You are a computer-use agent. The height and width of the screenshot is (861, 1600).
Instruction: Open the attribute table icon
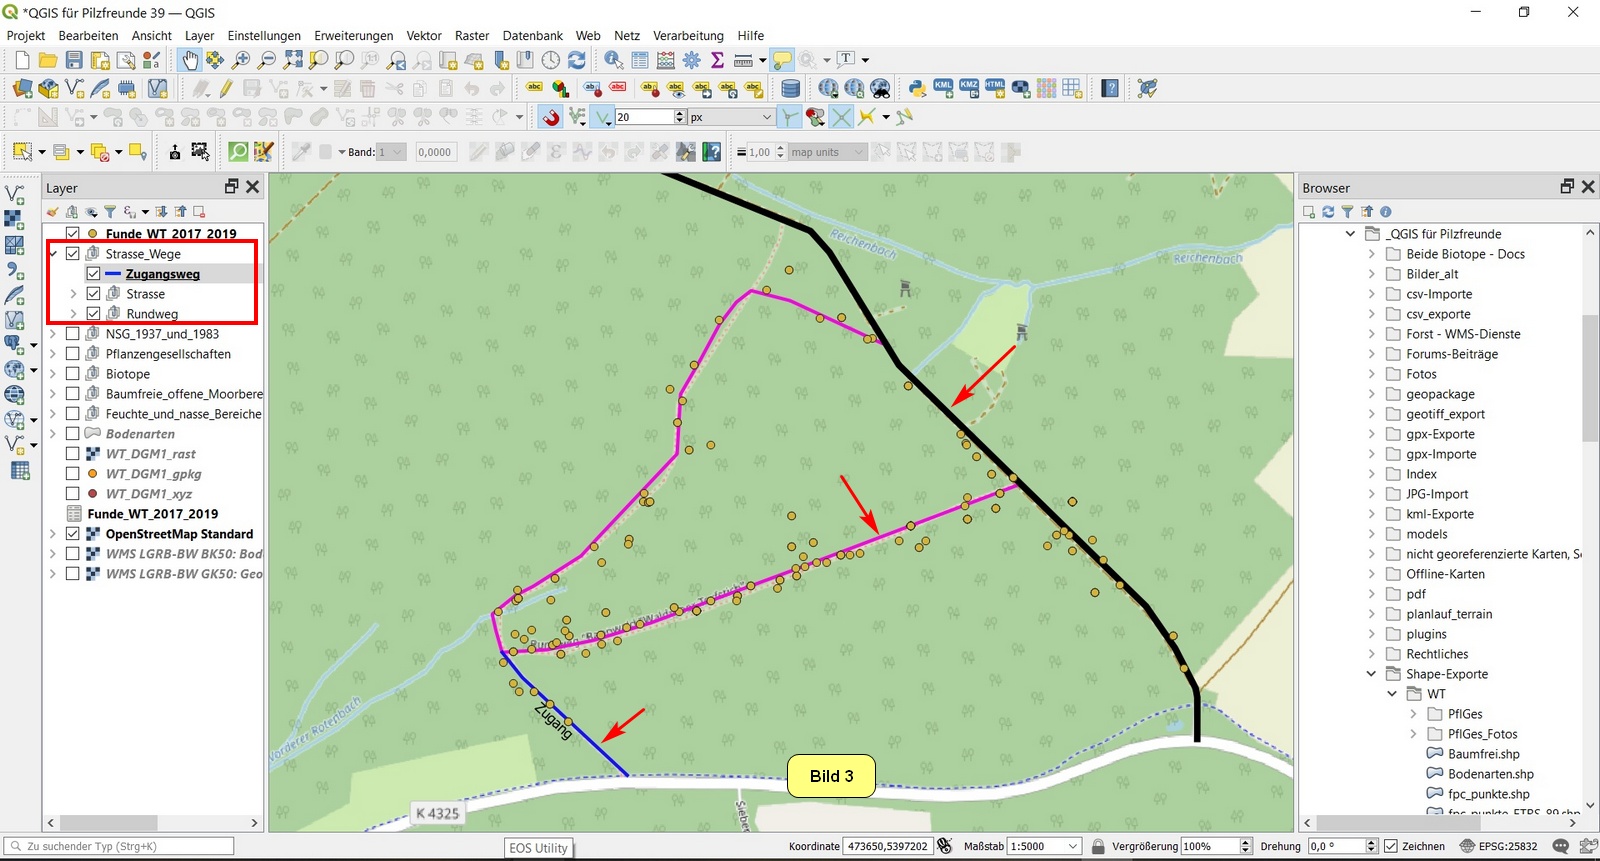click(640, 60)
